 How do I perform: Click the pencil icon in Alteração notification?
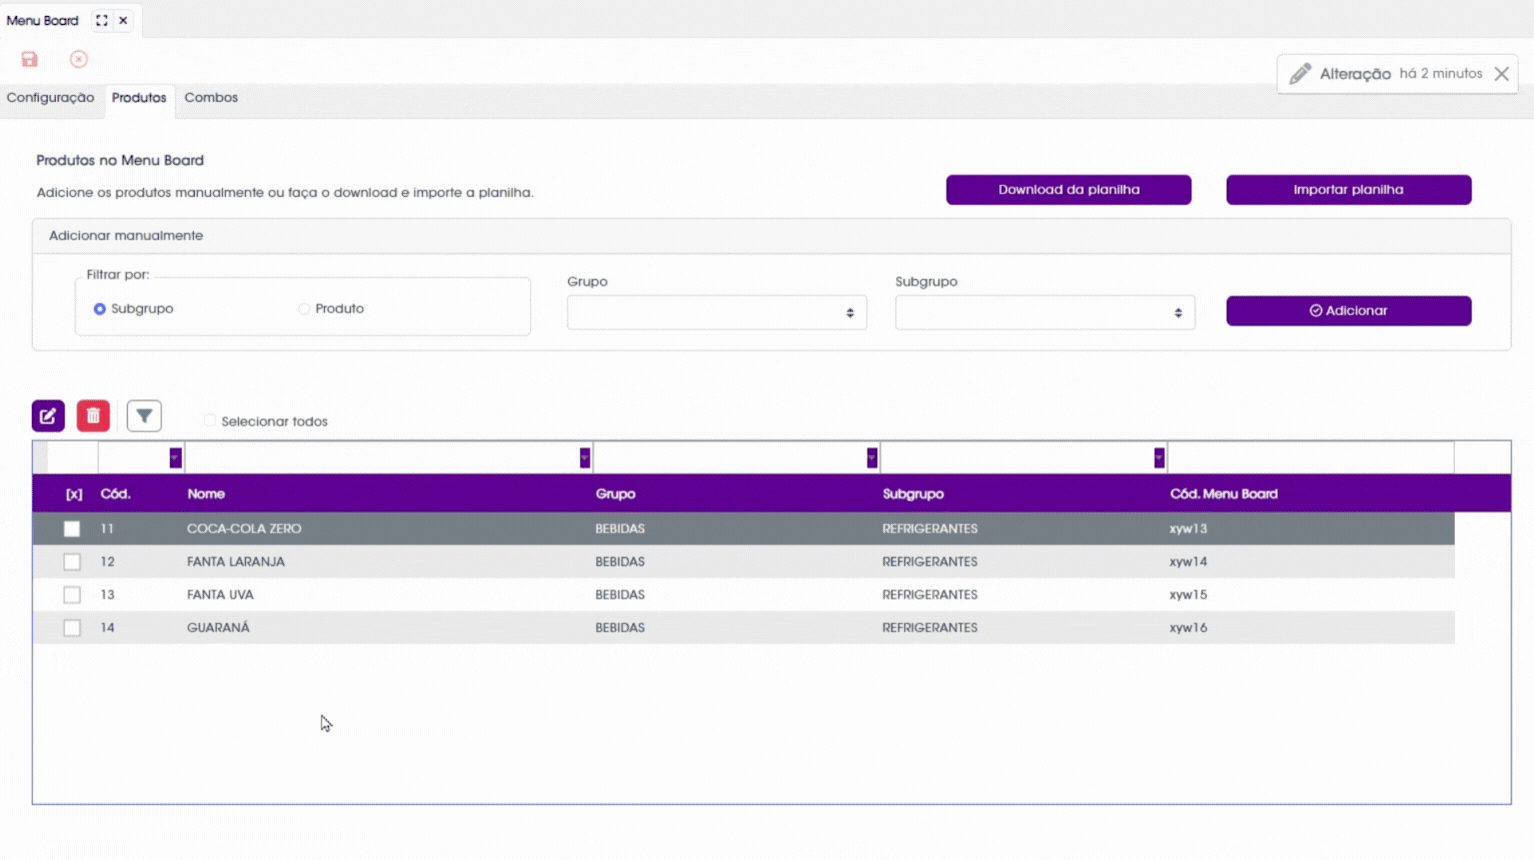click(x=1300, y=74)
